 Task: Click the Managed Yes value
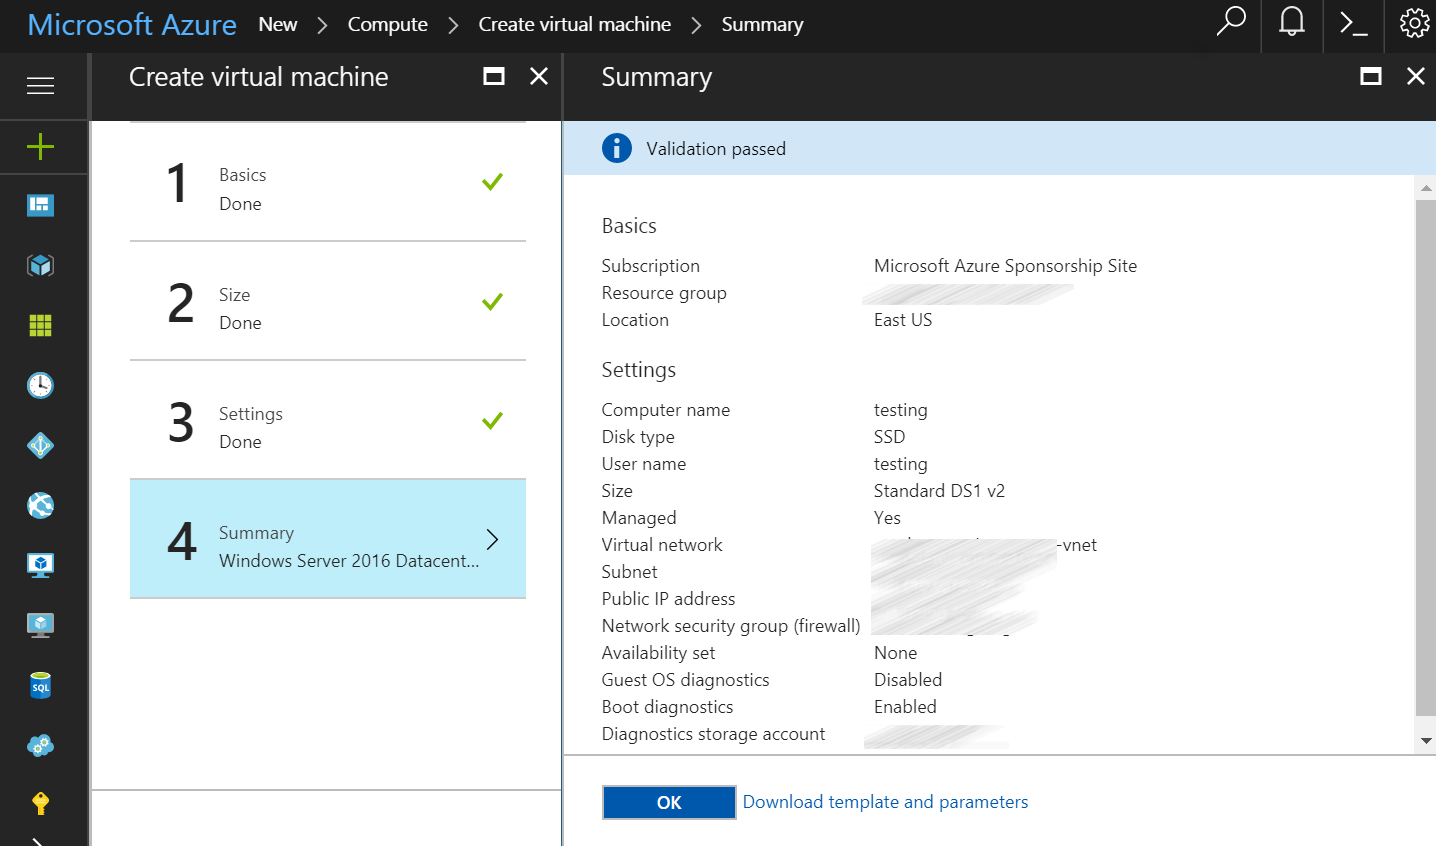(x=887, y=518)
